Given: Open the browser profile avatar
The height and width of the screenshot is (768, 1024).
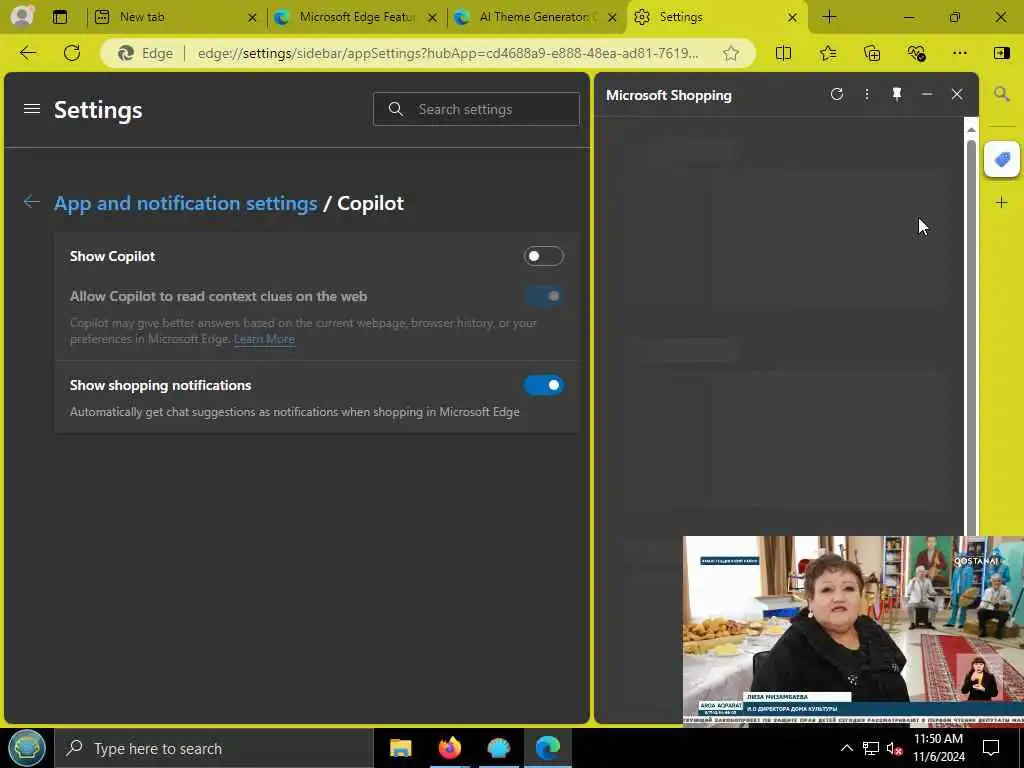Looking at the screenshot, I should (22, 16).
